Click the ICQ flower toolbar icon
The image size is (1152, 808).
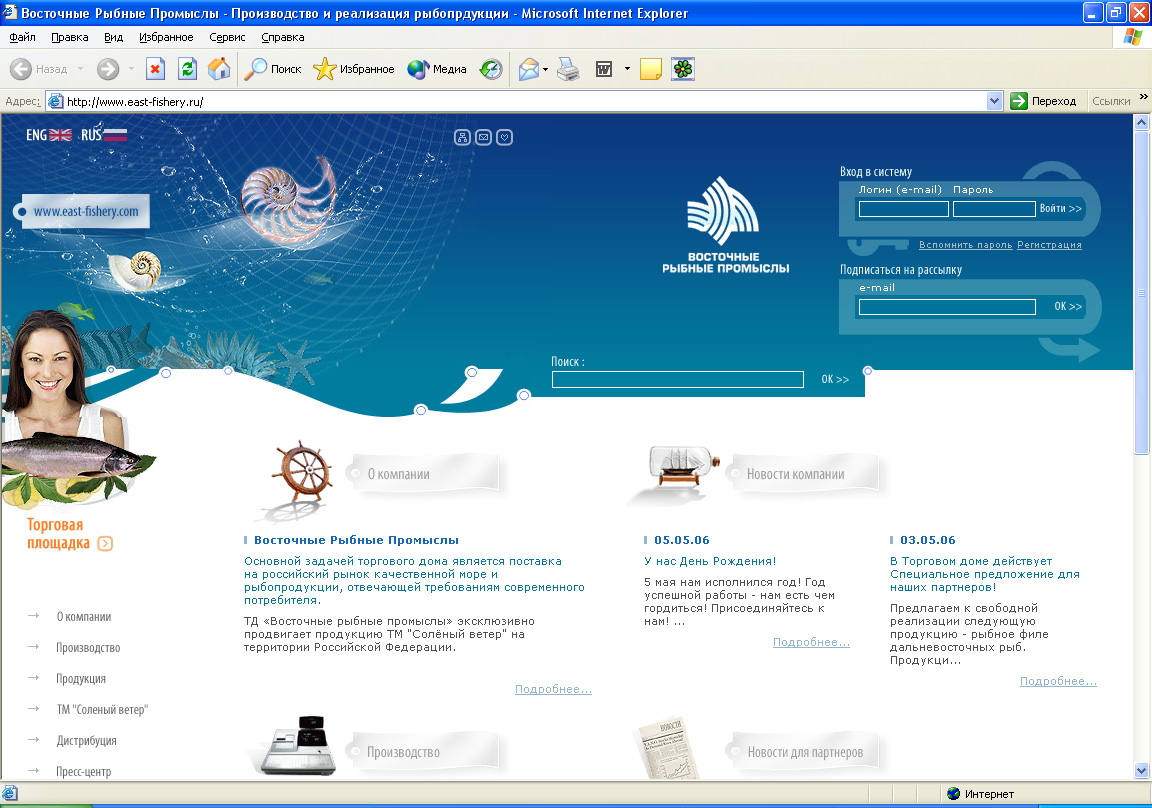pos(683,69)
